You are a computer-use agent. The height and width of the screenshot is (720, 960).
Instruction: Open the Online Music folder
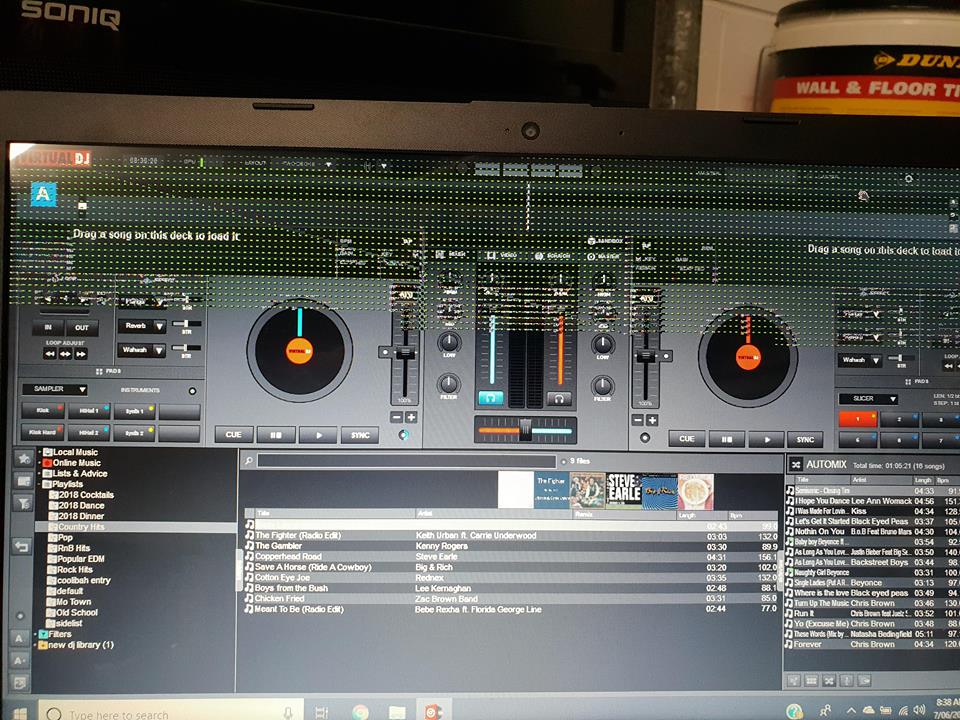(x=72, y=463)
